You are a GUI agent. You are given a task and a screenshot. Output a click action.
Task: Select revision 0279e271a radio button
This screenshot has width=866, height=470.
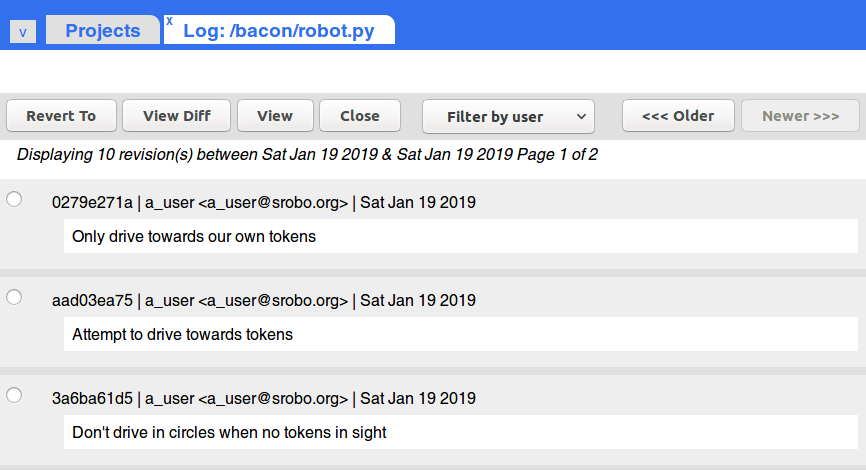(x=14, y=199)
